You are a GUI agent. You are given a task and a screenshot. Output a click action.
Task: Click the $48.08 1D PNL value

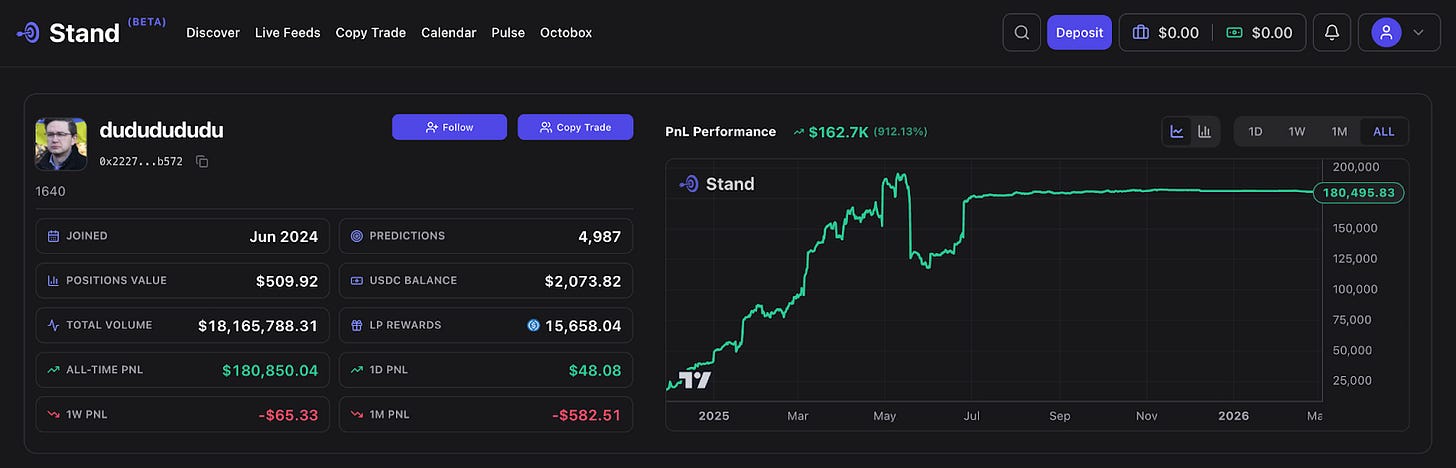click(x=595, y=370)
